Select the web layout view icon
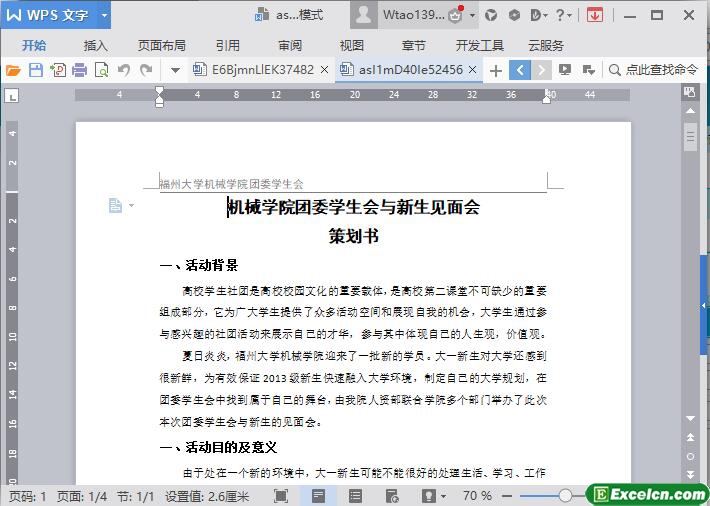 392,496
